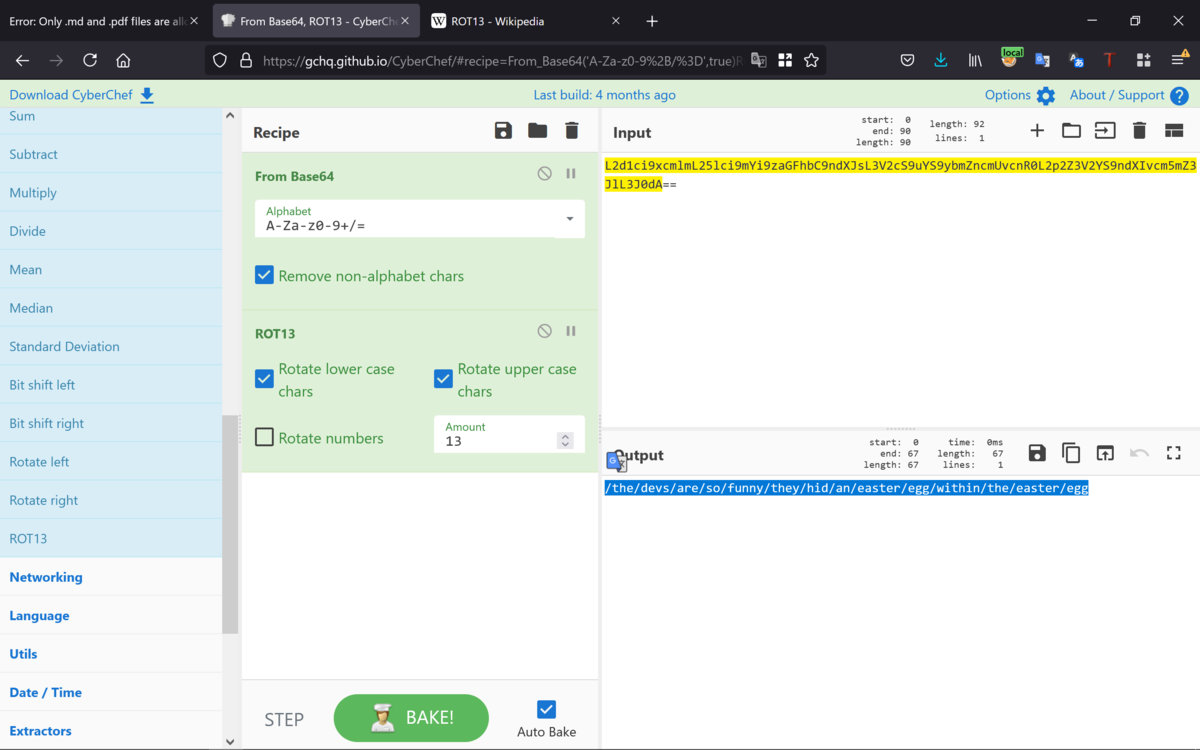Open folder as input icon

tap(1071, 131)
